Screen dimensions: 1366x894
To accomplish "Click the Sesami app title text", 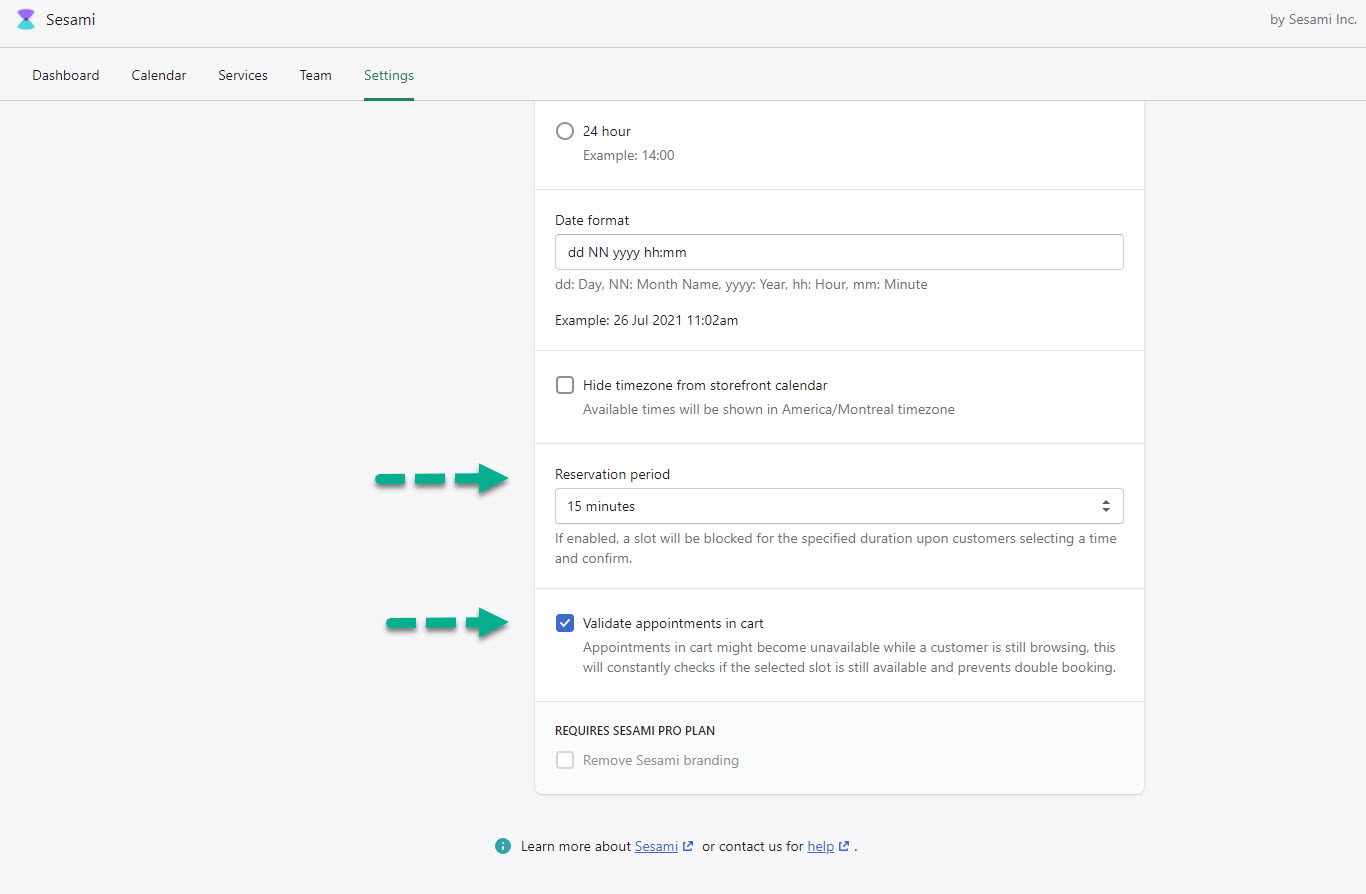I will (x=71, y=19).
